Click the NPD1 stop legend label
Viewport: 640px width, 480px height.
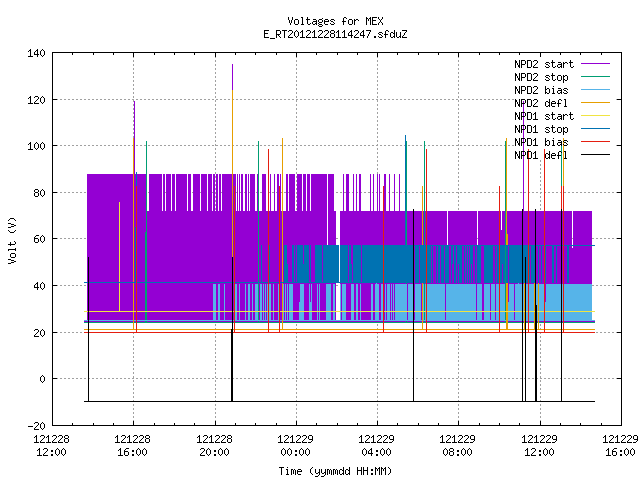click(x=541, y=129)
